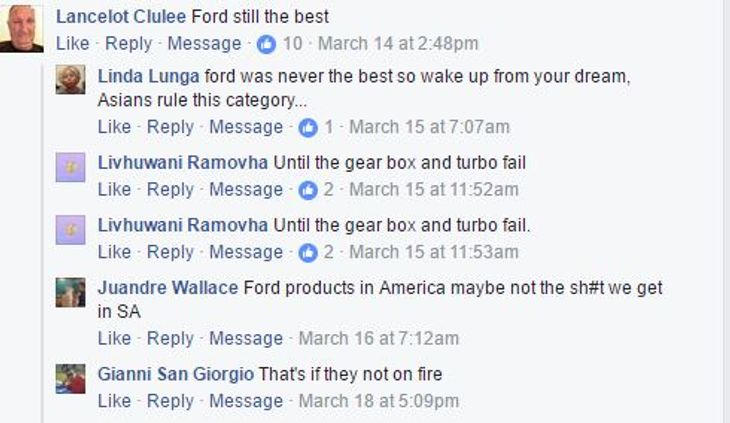Open Lancelot Clulee's profile picture

(22, 28)
